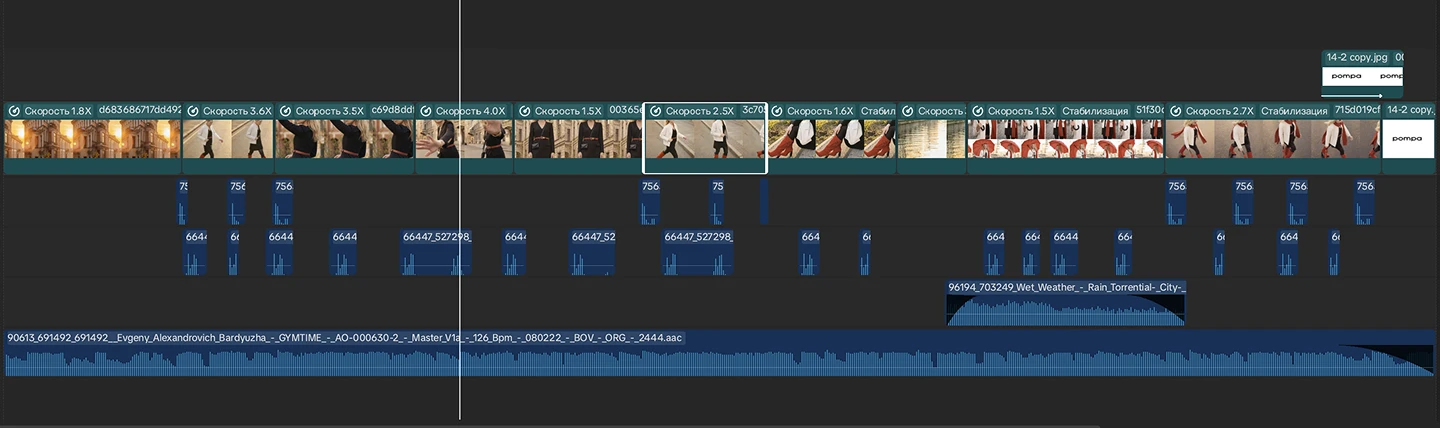Click the Стабилизация label on the 715d019cf clip
The height and width of the screenshot is (428, 1440).
(1294, 111)
